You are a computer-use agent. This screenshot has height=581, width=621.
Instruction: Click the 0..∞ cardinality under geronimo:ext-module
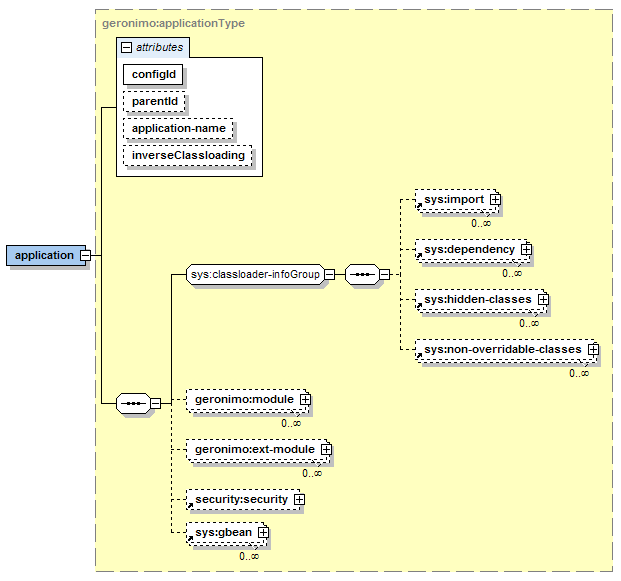click(x=312, y=473)
